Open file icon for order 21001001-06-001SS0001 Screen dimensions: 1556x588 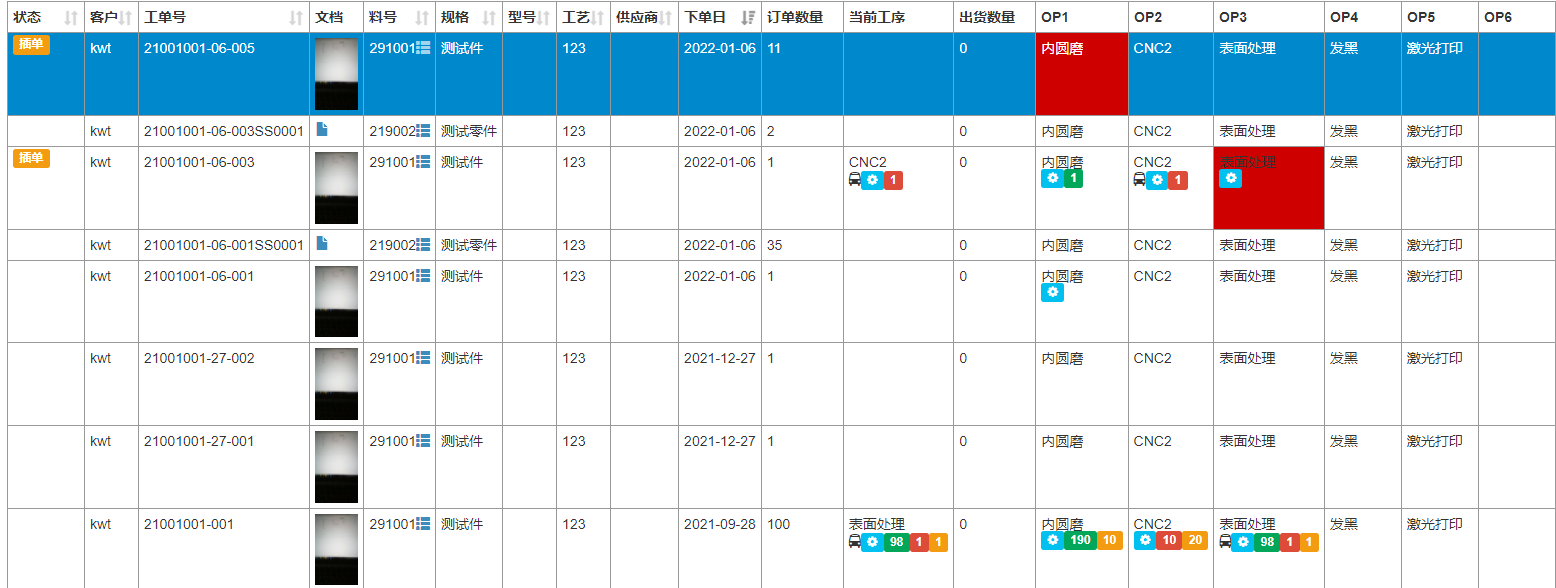(322, 244)
